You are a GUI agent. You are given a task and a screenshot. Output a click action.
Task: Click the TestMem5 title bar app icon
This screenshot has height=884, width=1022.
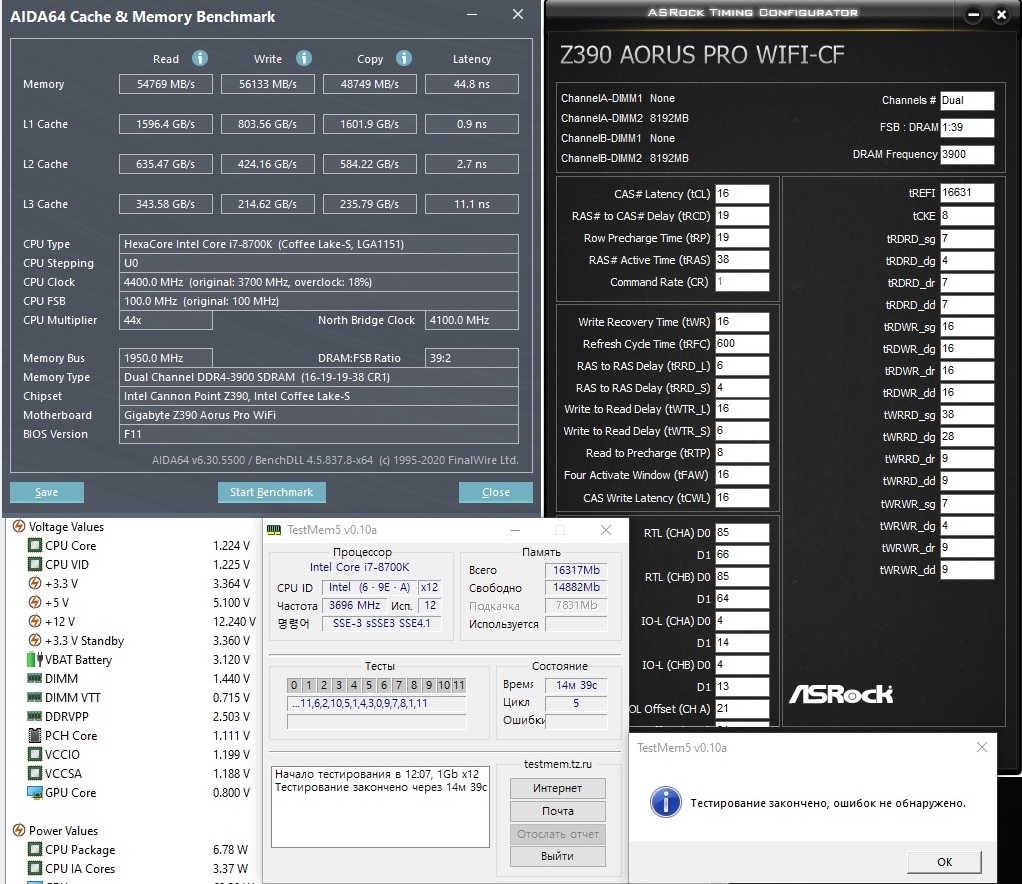[274, 529]
